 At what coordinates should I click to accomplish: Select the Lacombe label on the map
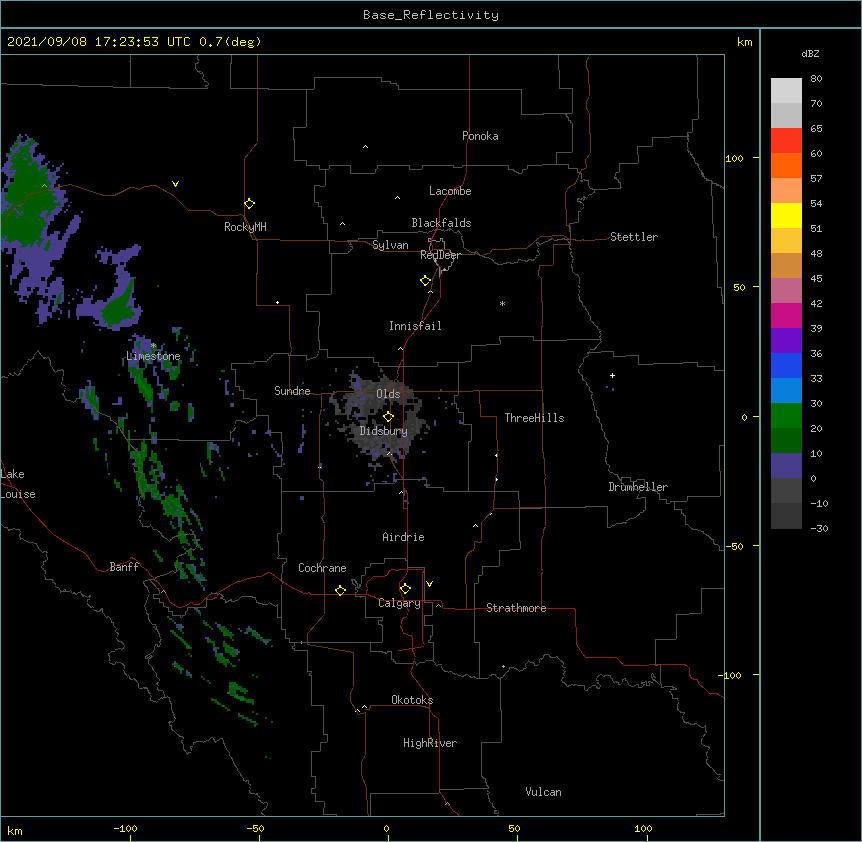[450, 191]
